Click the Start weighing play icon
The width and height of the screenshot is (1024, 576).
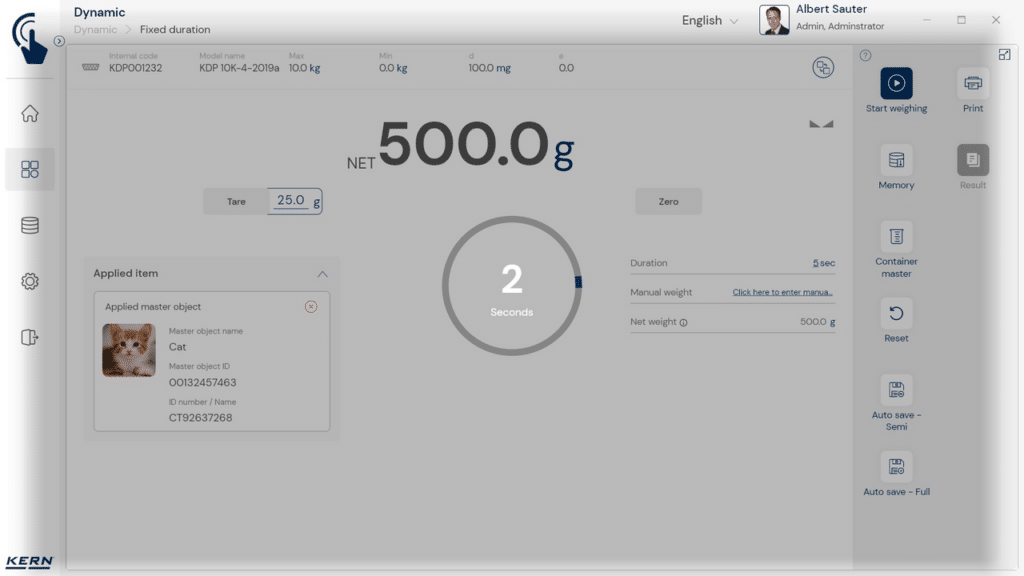coord(896,83)
